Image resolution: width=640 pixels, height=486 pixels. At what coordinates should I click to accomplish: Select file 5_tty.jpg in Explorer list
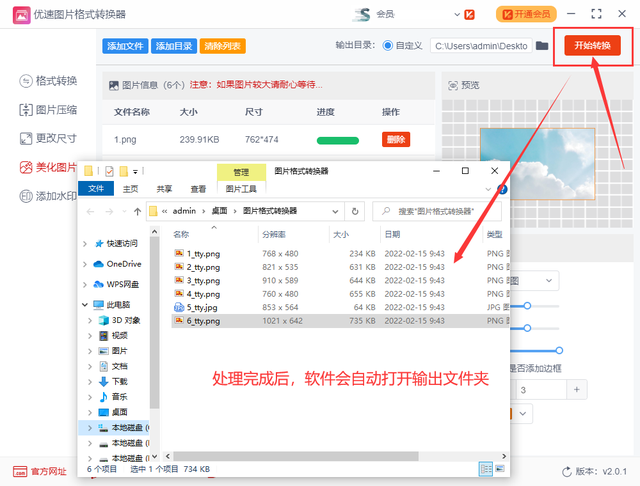click(196, 308)
